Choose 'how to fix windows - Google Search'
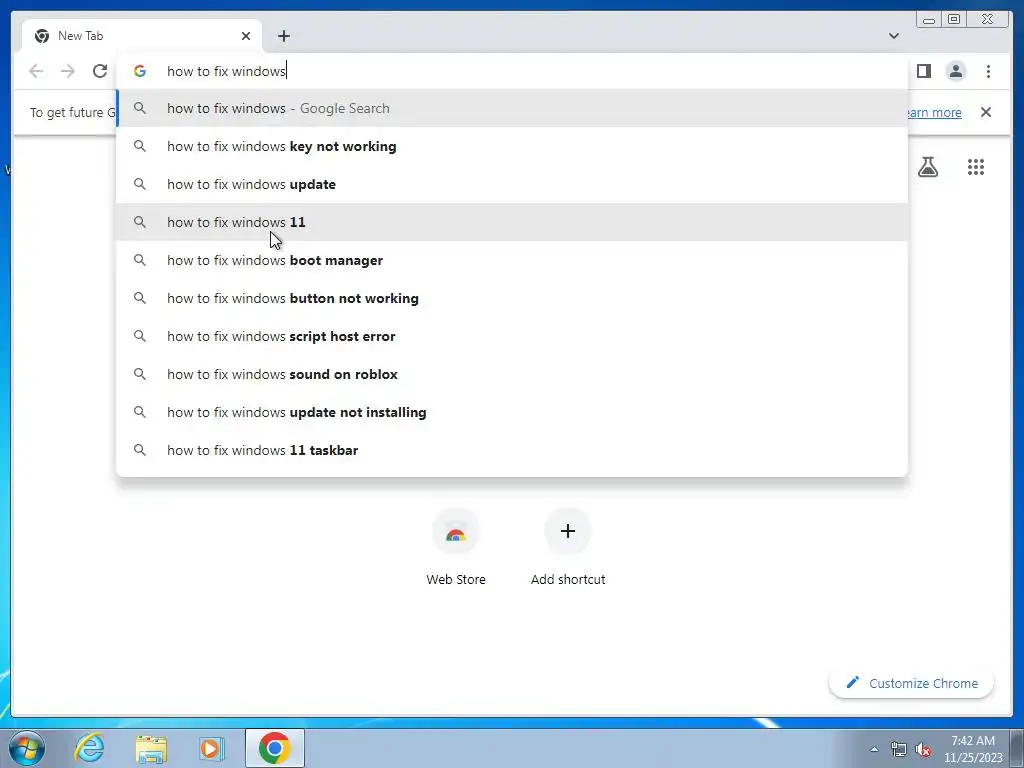Image resolution: width=1024 pixels, height=768 pixels. (x=512, y=108)
